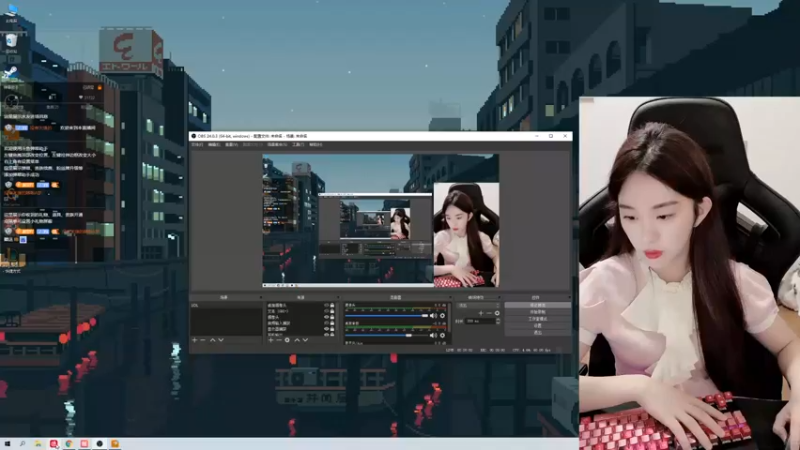The width and height of the screenshot is (800, 450).
Task: Open This PC desktop icon
Action: (x=11, y=12)
